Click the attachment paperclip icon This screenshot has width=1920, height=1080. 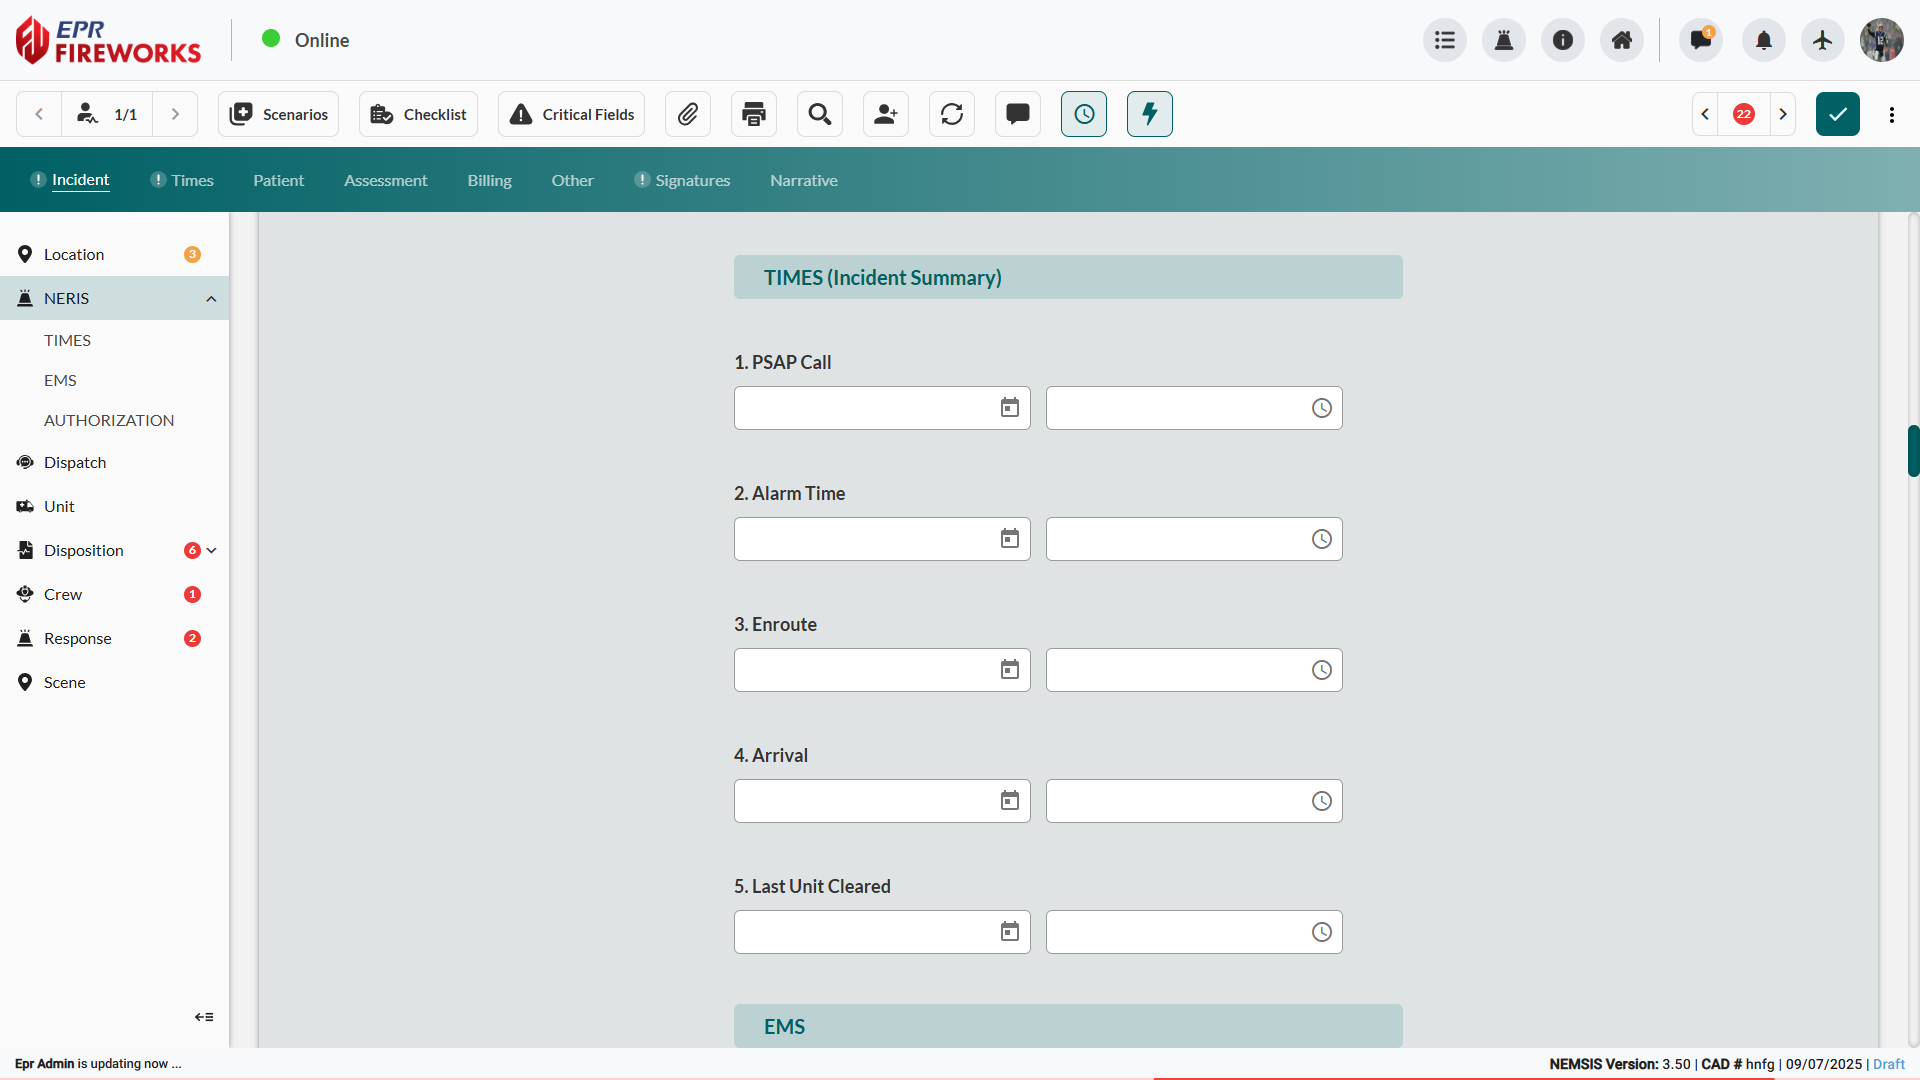click(688, 114)
